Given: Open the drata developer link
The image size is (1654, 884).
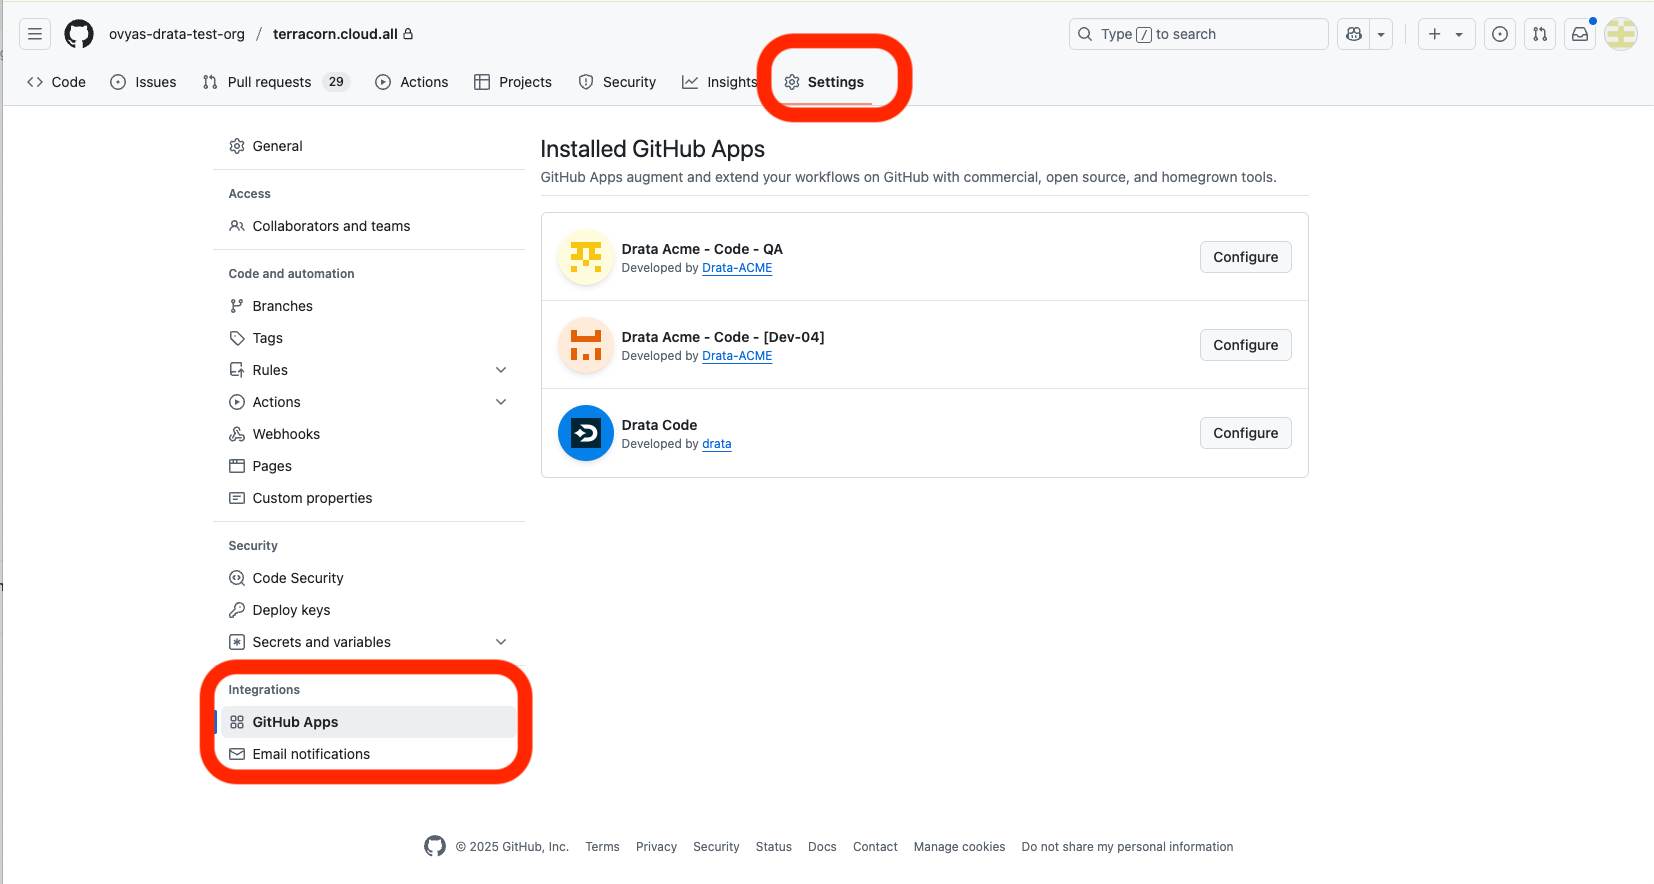Looking at the screenshot, I should pyautogui.click(x=717, y=444).
